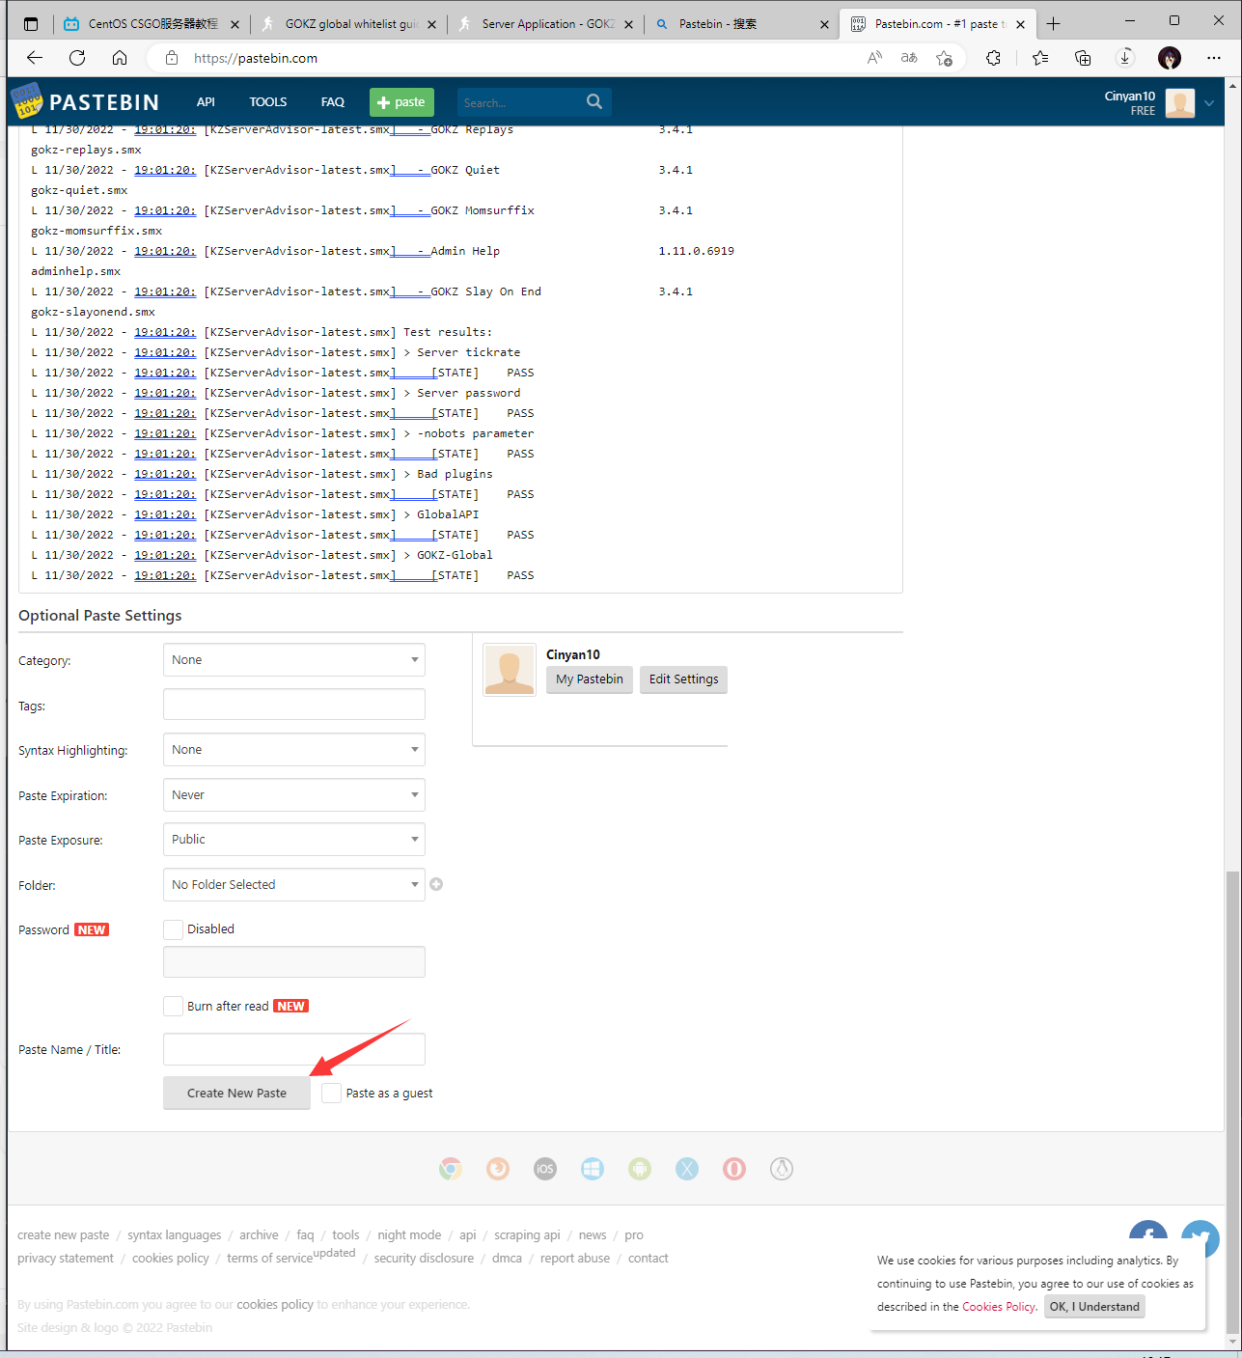Click the Tags input field
Viewport: 1242px width, 1358px height.
(294, 704)
